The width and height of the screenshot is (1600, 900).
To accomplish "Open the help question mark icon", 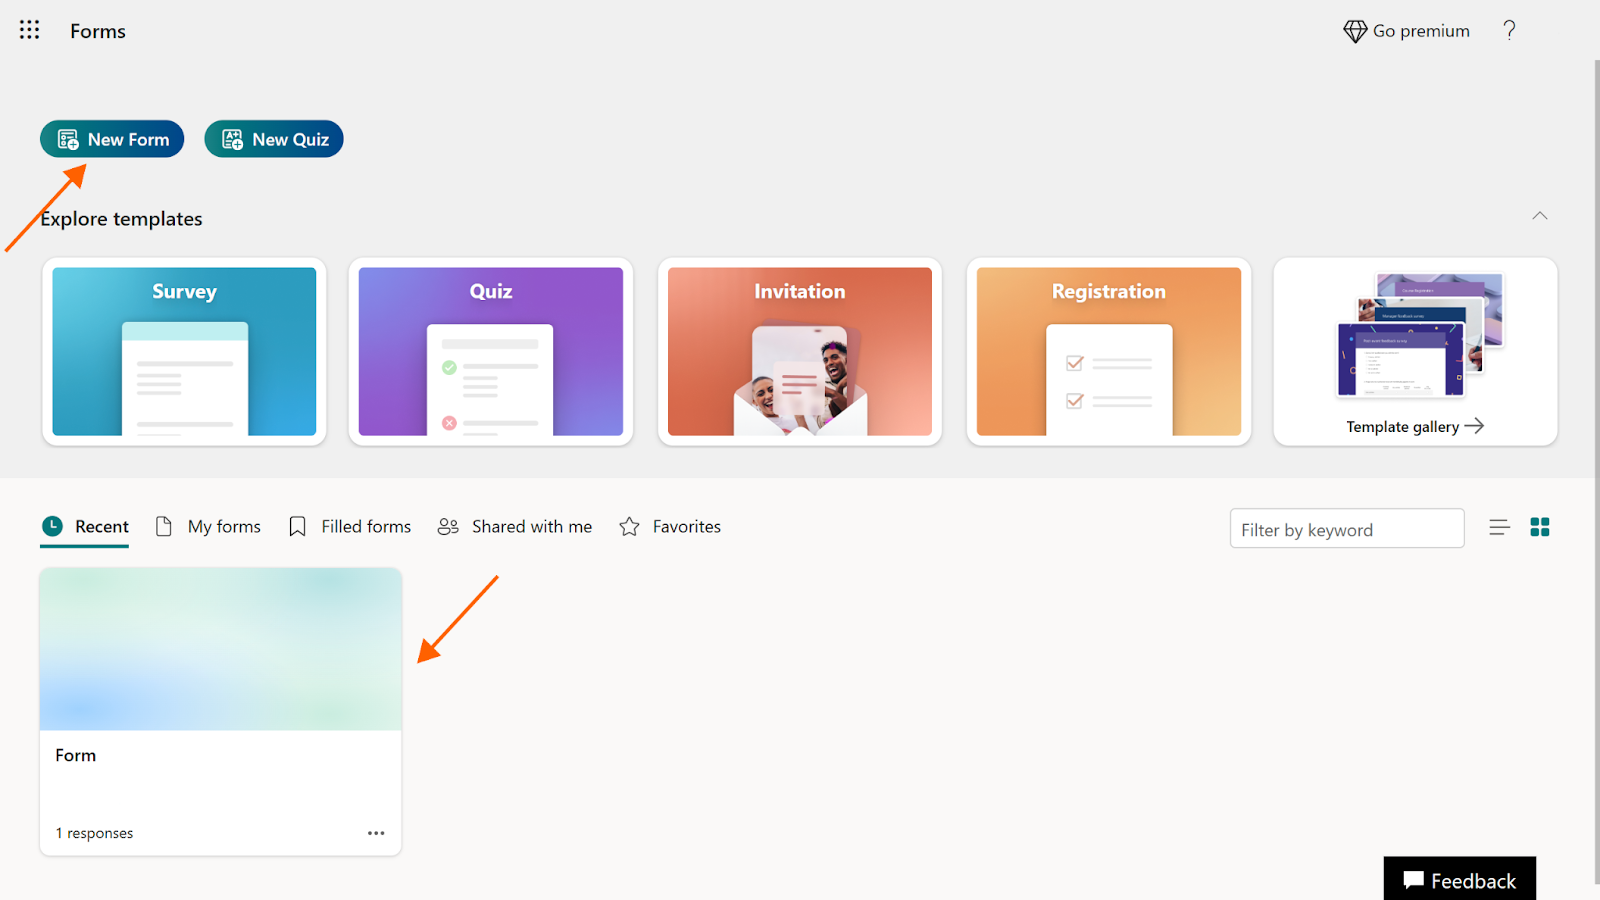I will point(1509,30).
